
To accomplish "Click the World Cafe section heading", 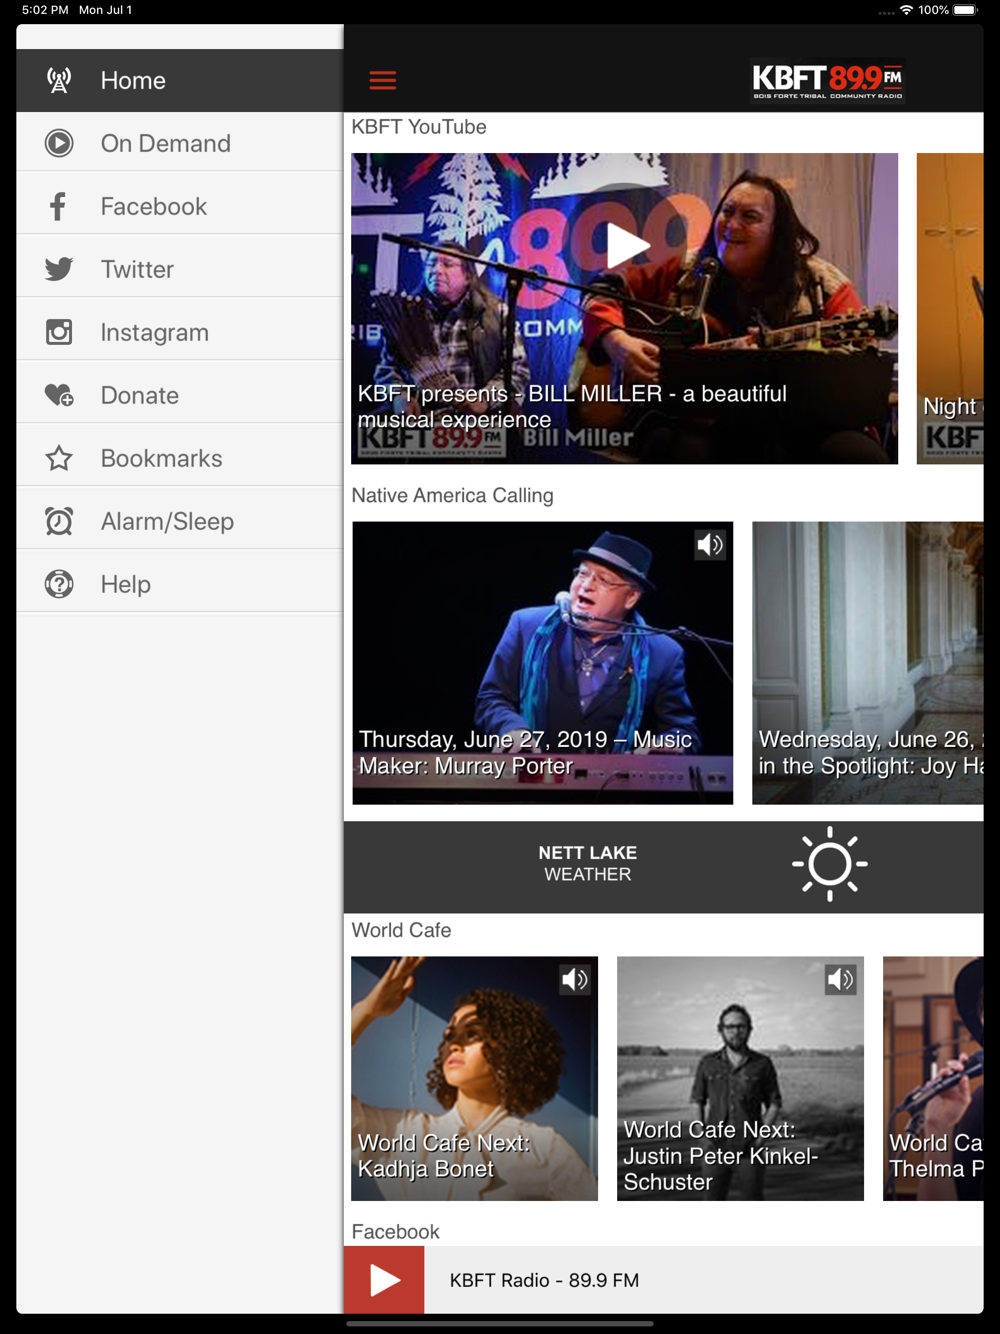I will pos(401,930).
